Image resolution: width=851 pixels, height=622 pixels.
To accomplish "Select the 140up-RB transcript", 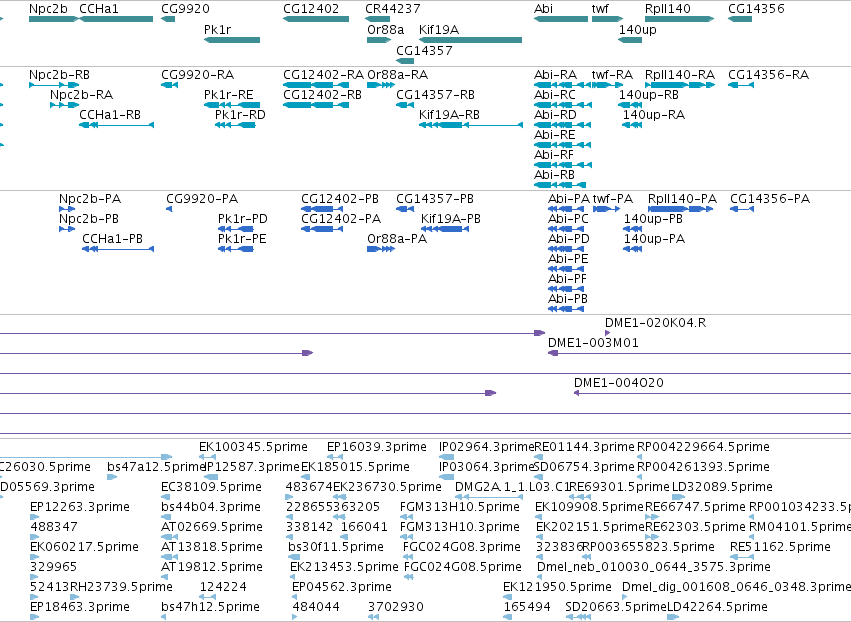I will coord(630,105).
